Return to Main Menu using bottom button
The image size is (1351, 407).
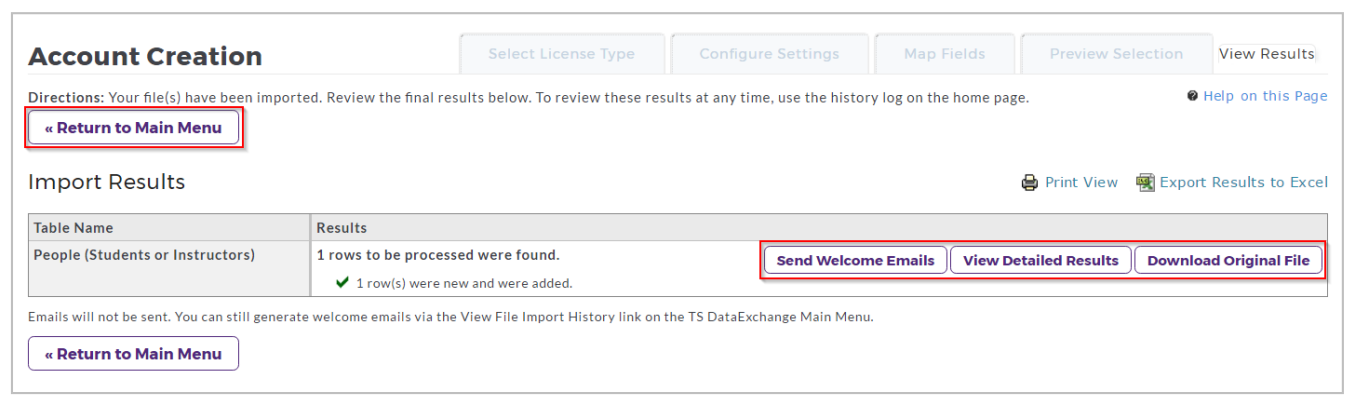click(133, 354)
